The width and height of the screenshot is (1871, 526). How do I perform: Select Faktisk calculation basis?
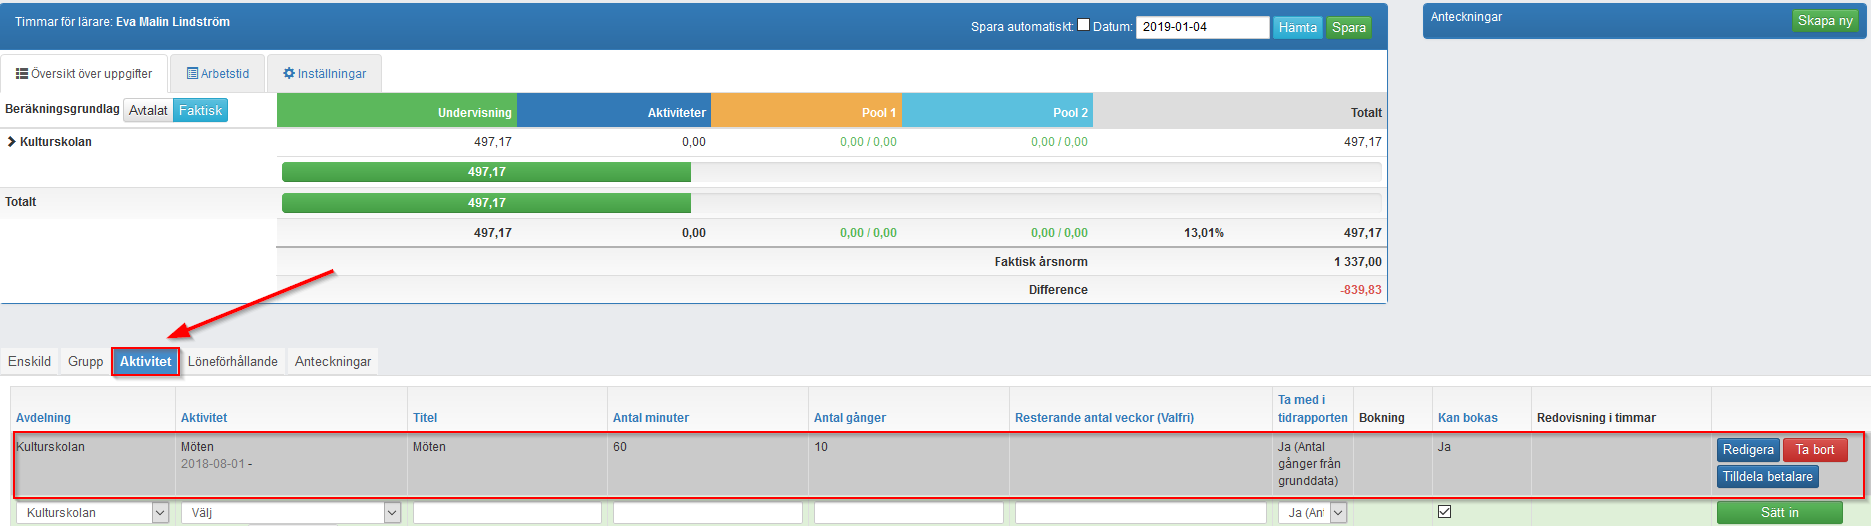[201, 110]
